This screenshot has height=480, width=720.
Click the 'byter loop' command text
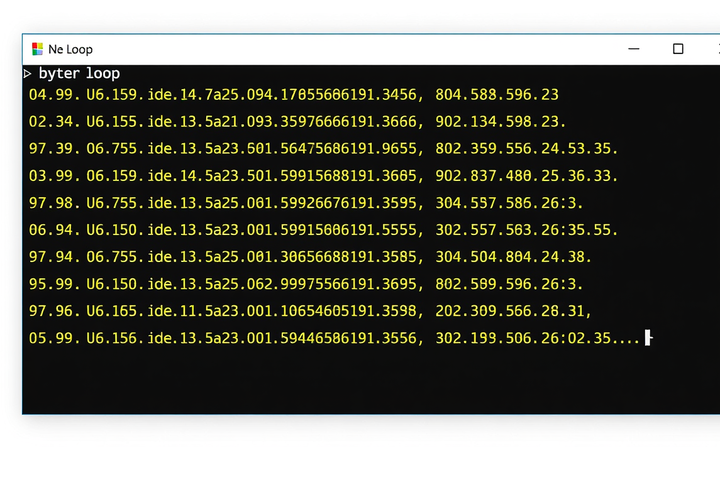[x=79, y=73]
